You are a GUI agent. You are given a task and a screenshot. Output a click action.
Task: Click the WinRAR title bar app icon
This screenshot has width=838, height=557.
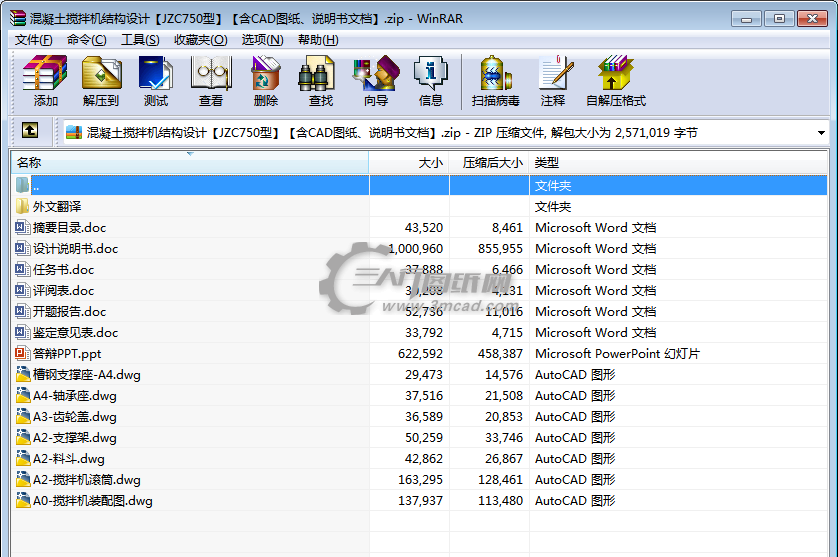click(18, 18)
